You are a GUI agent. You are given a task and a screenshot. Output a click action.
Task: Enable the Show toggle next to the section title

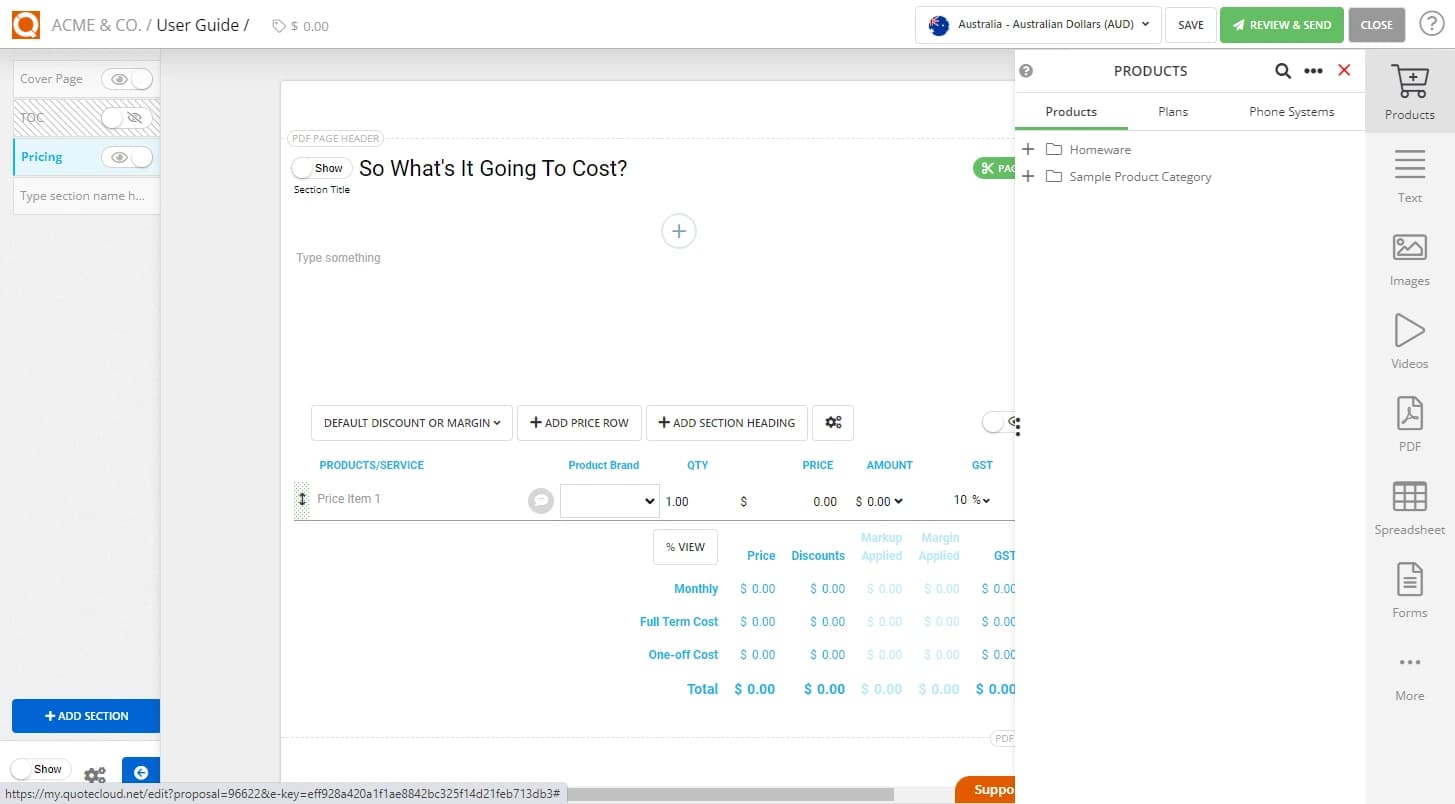click(319, 168)
